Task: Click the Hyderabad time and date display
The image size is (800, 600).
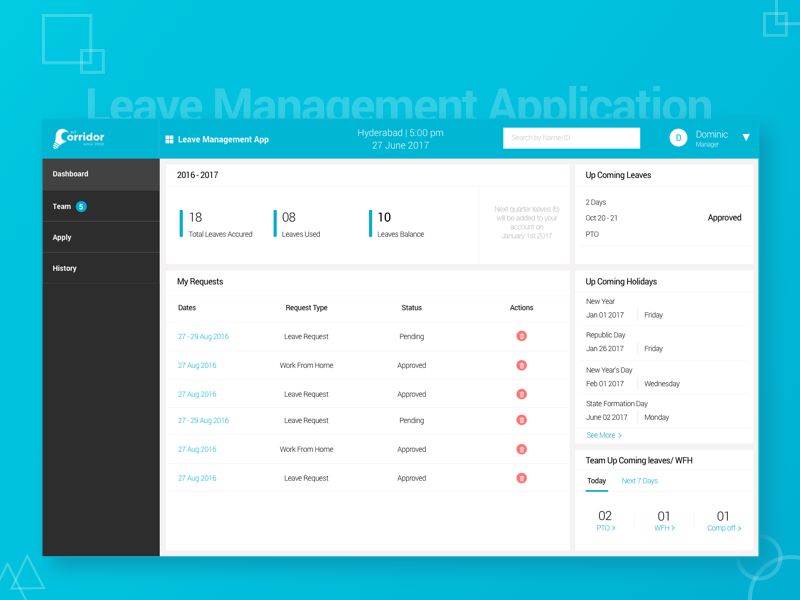Action: (x=401, y=139)
